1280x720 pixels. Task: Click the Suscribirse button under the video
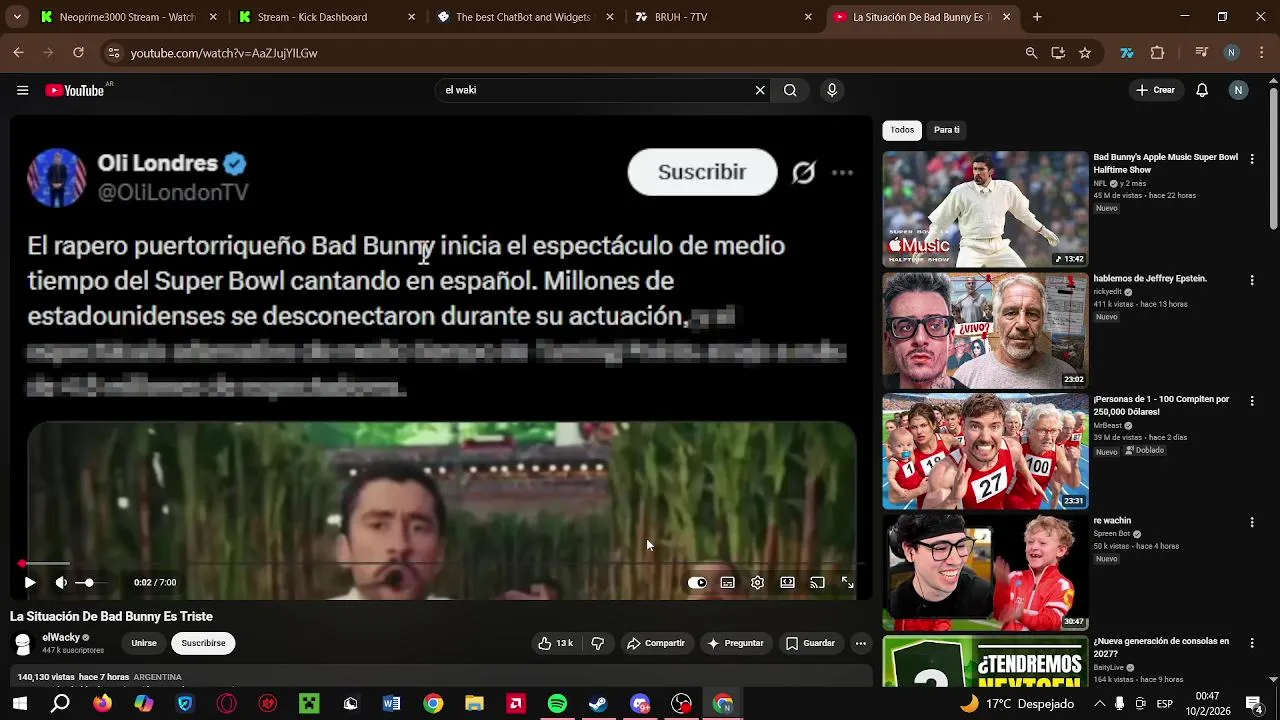203,643
